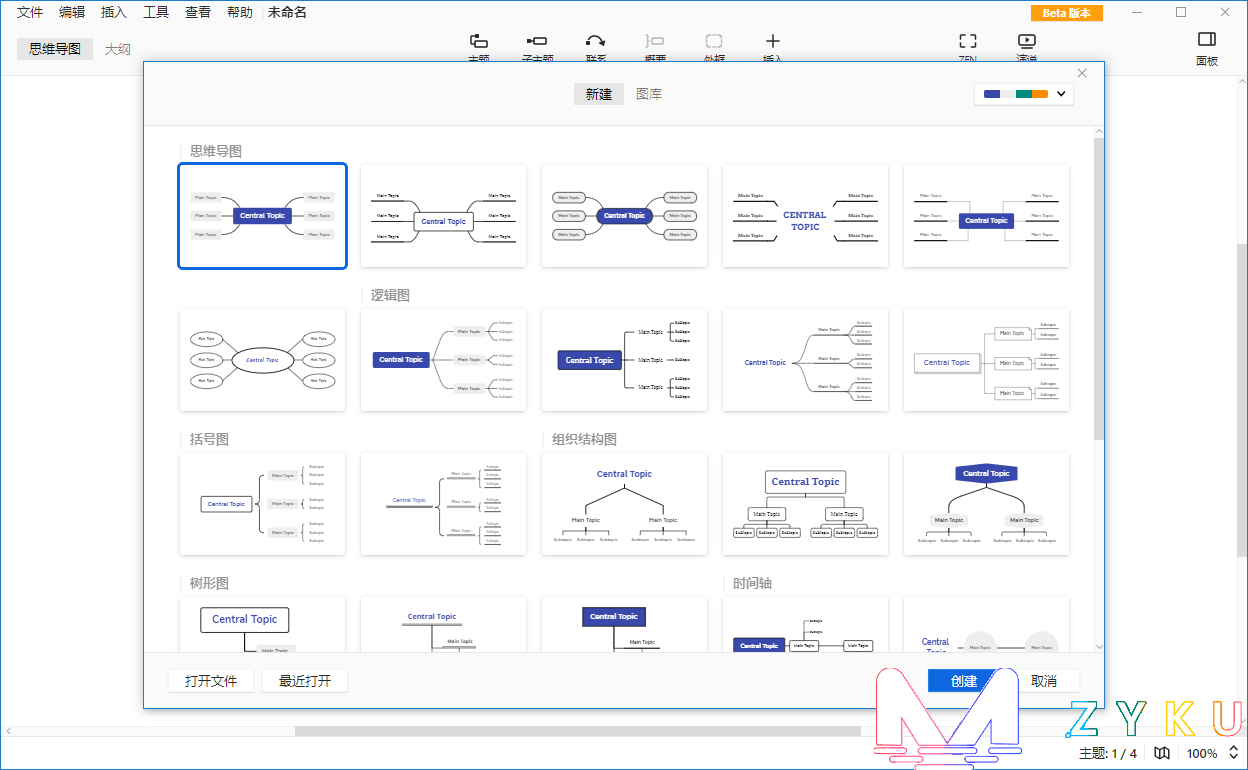This screenshot has width=1248, height=770.
Task: Choose mind map template with outlined Central Topic box
Action: click(x=444, y=216)
